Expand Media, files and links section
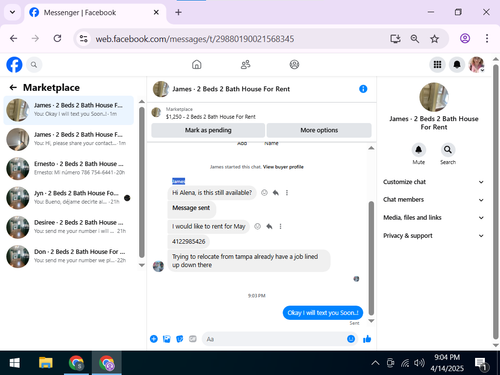Viewport: 500px width, 375px height. coord(433,218)
